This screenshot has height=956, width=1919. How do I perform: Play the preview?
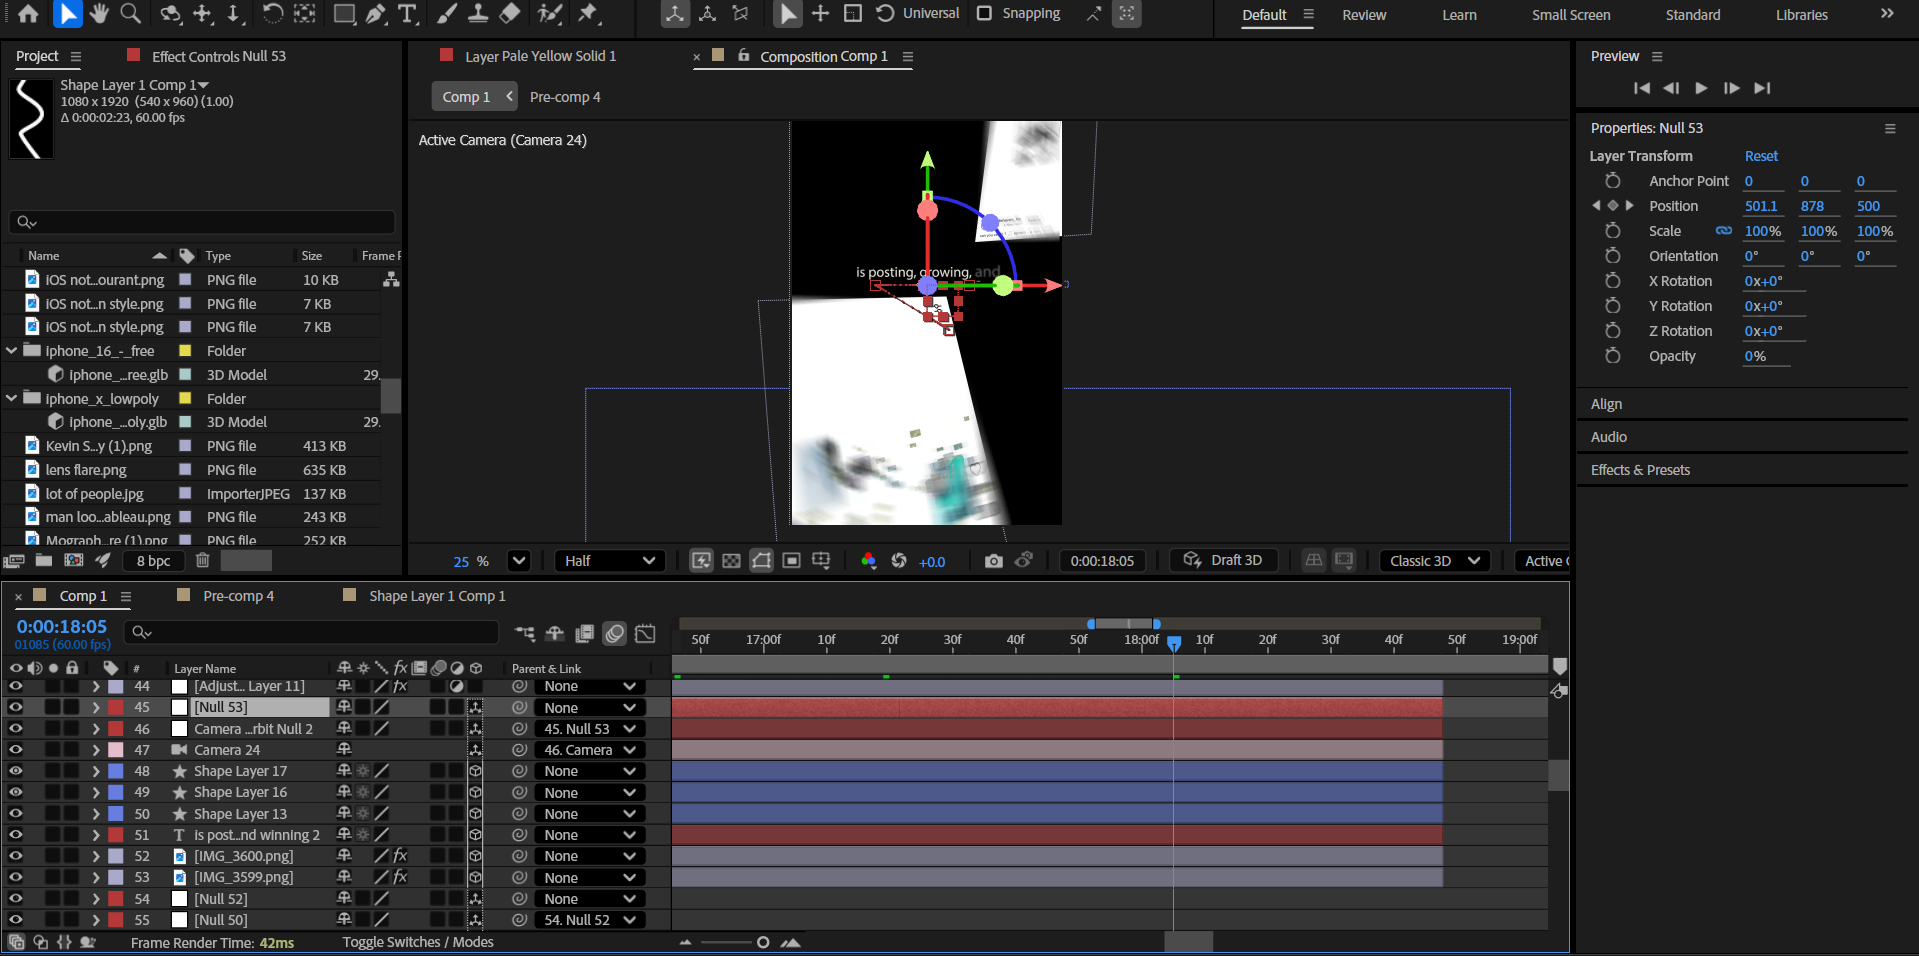tap(1701, 88)
